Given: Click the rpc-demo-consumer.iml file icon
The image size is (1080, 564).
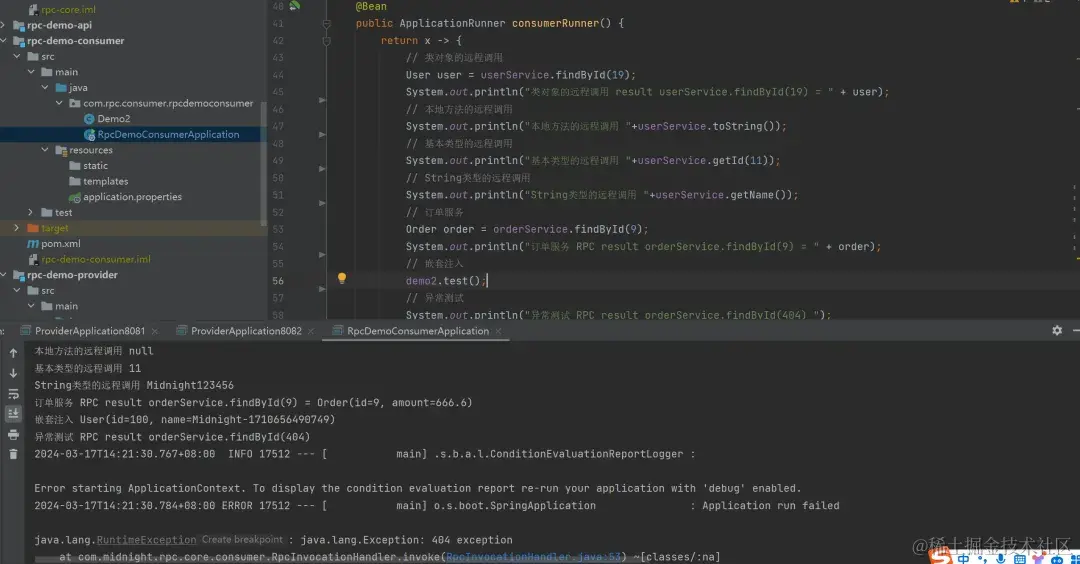Looking at the screenshot, I should (x=33, y=260).
